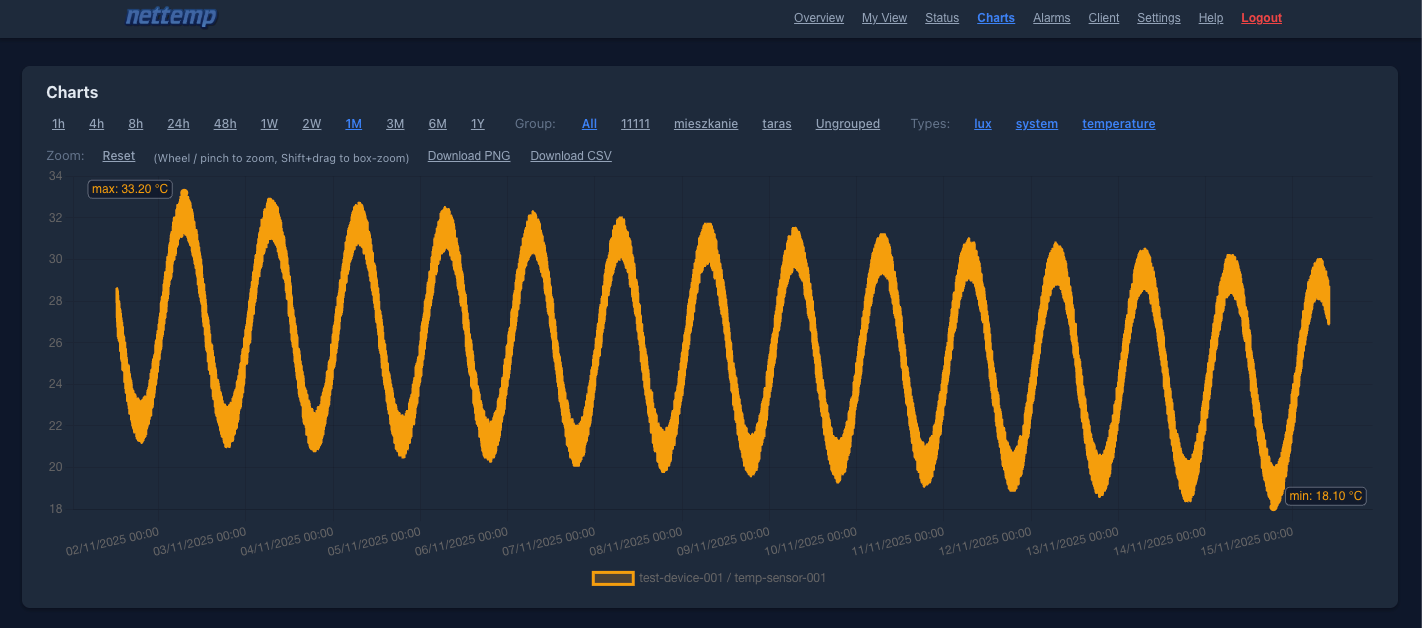Image resolution: width=1422 pixels, height=628 pixels.
Task: Click the min 18.10 °C chart marker
Action: (x=1325, y=496)
